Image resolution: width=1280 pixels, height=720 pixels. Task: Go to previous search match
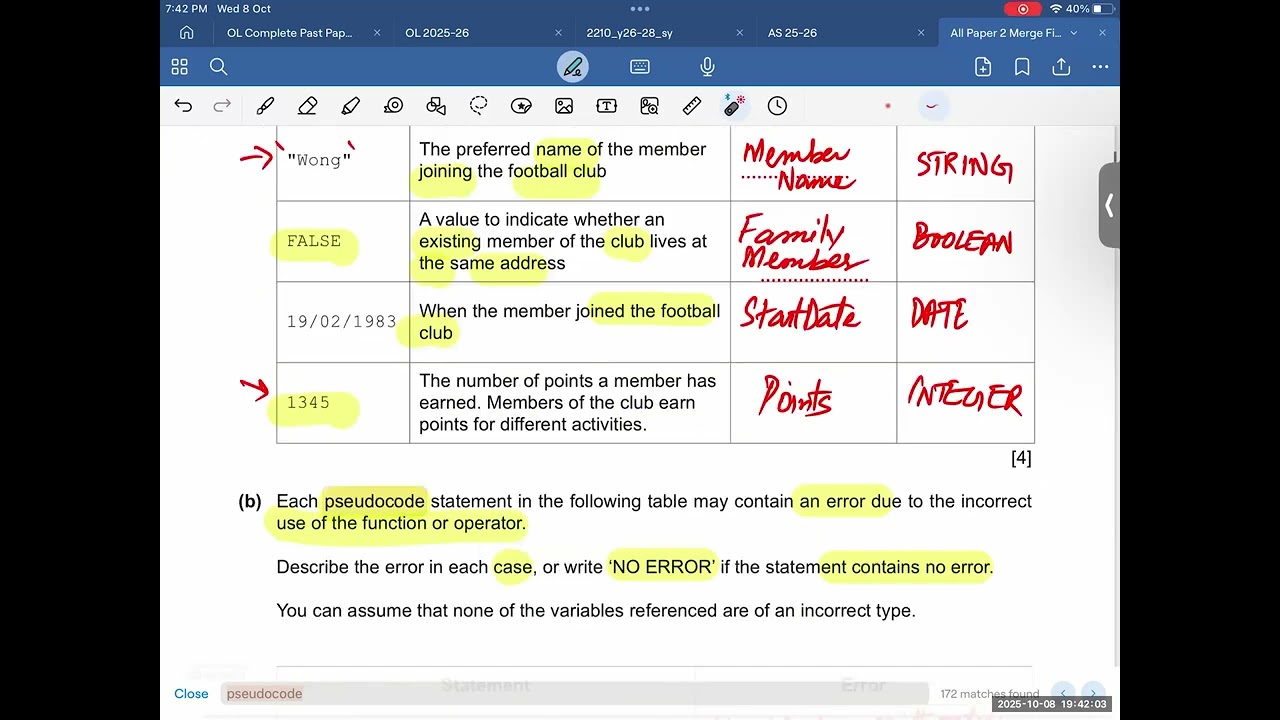(1064, 693)
